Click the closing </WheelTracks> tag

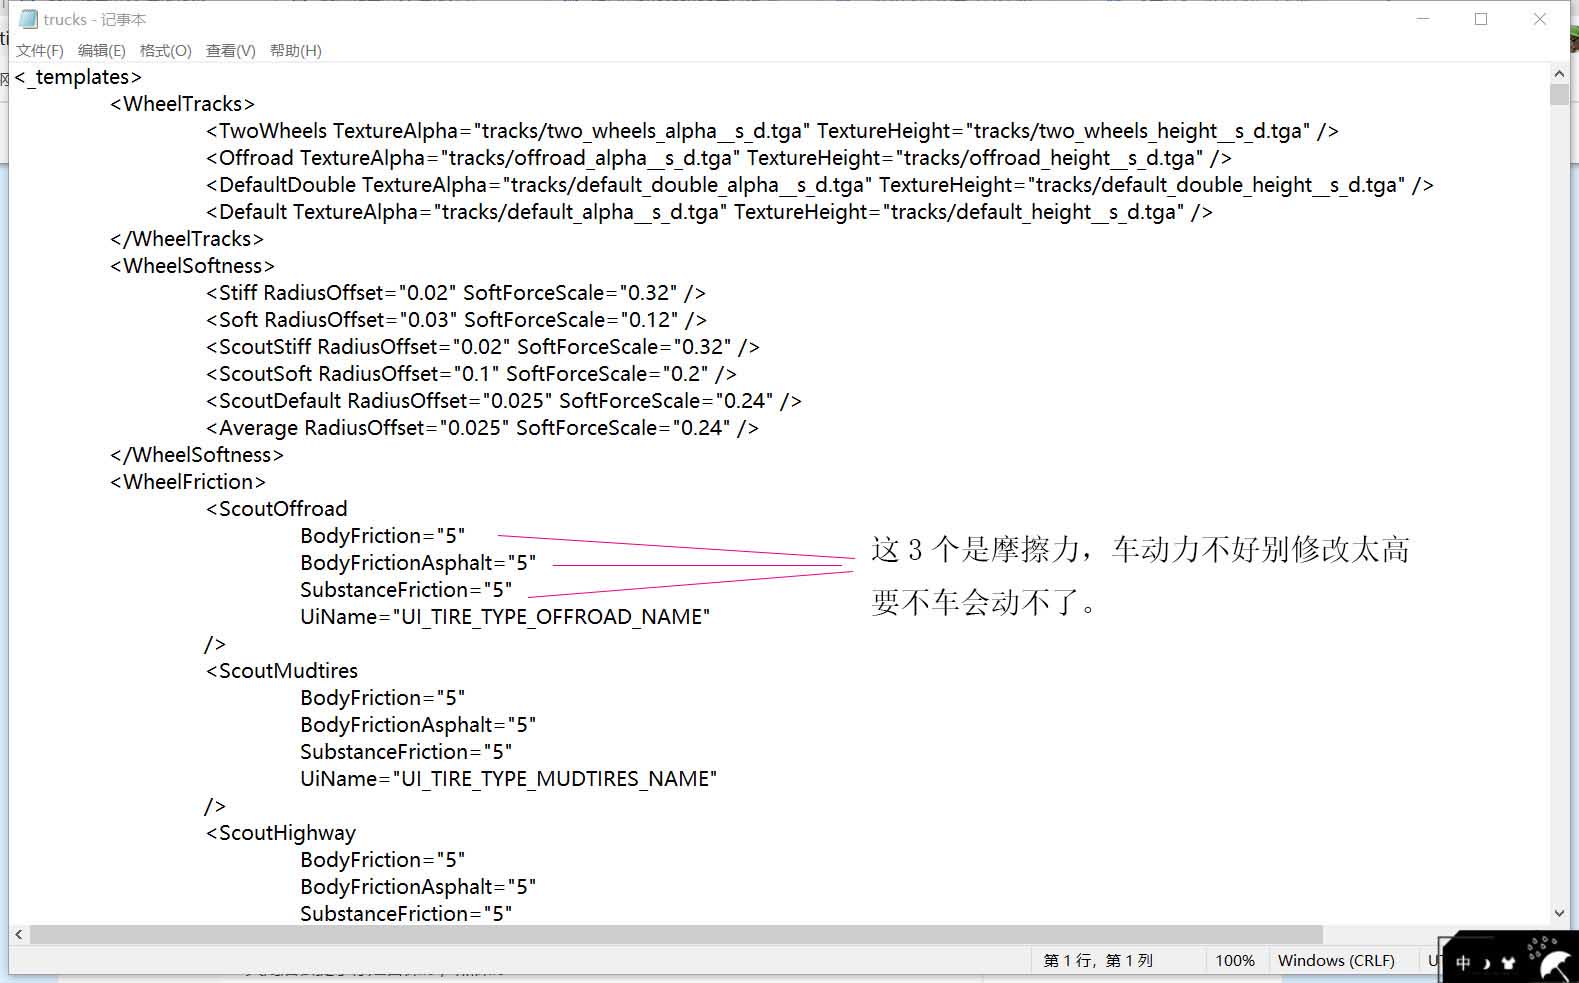tap(187, 239)
